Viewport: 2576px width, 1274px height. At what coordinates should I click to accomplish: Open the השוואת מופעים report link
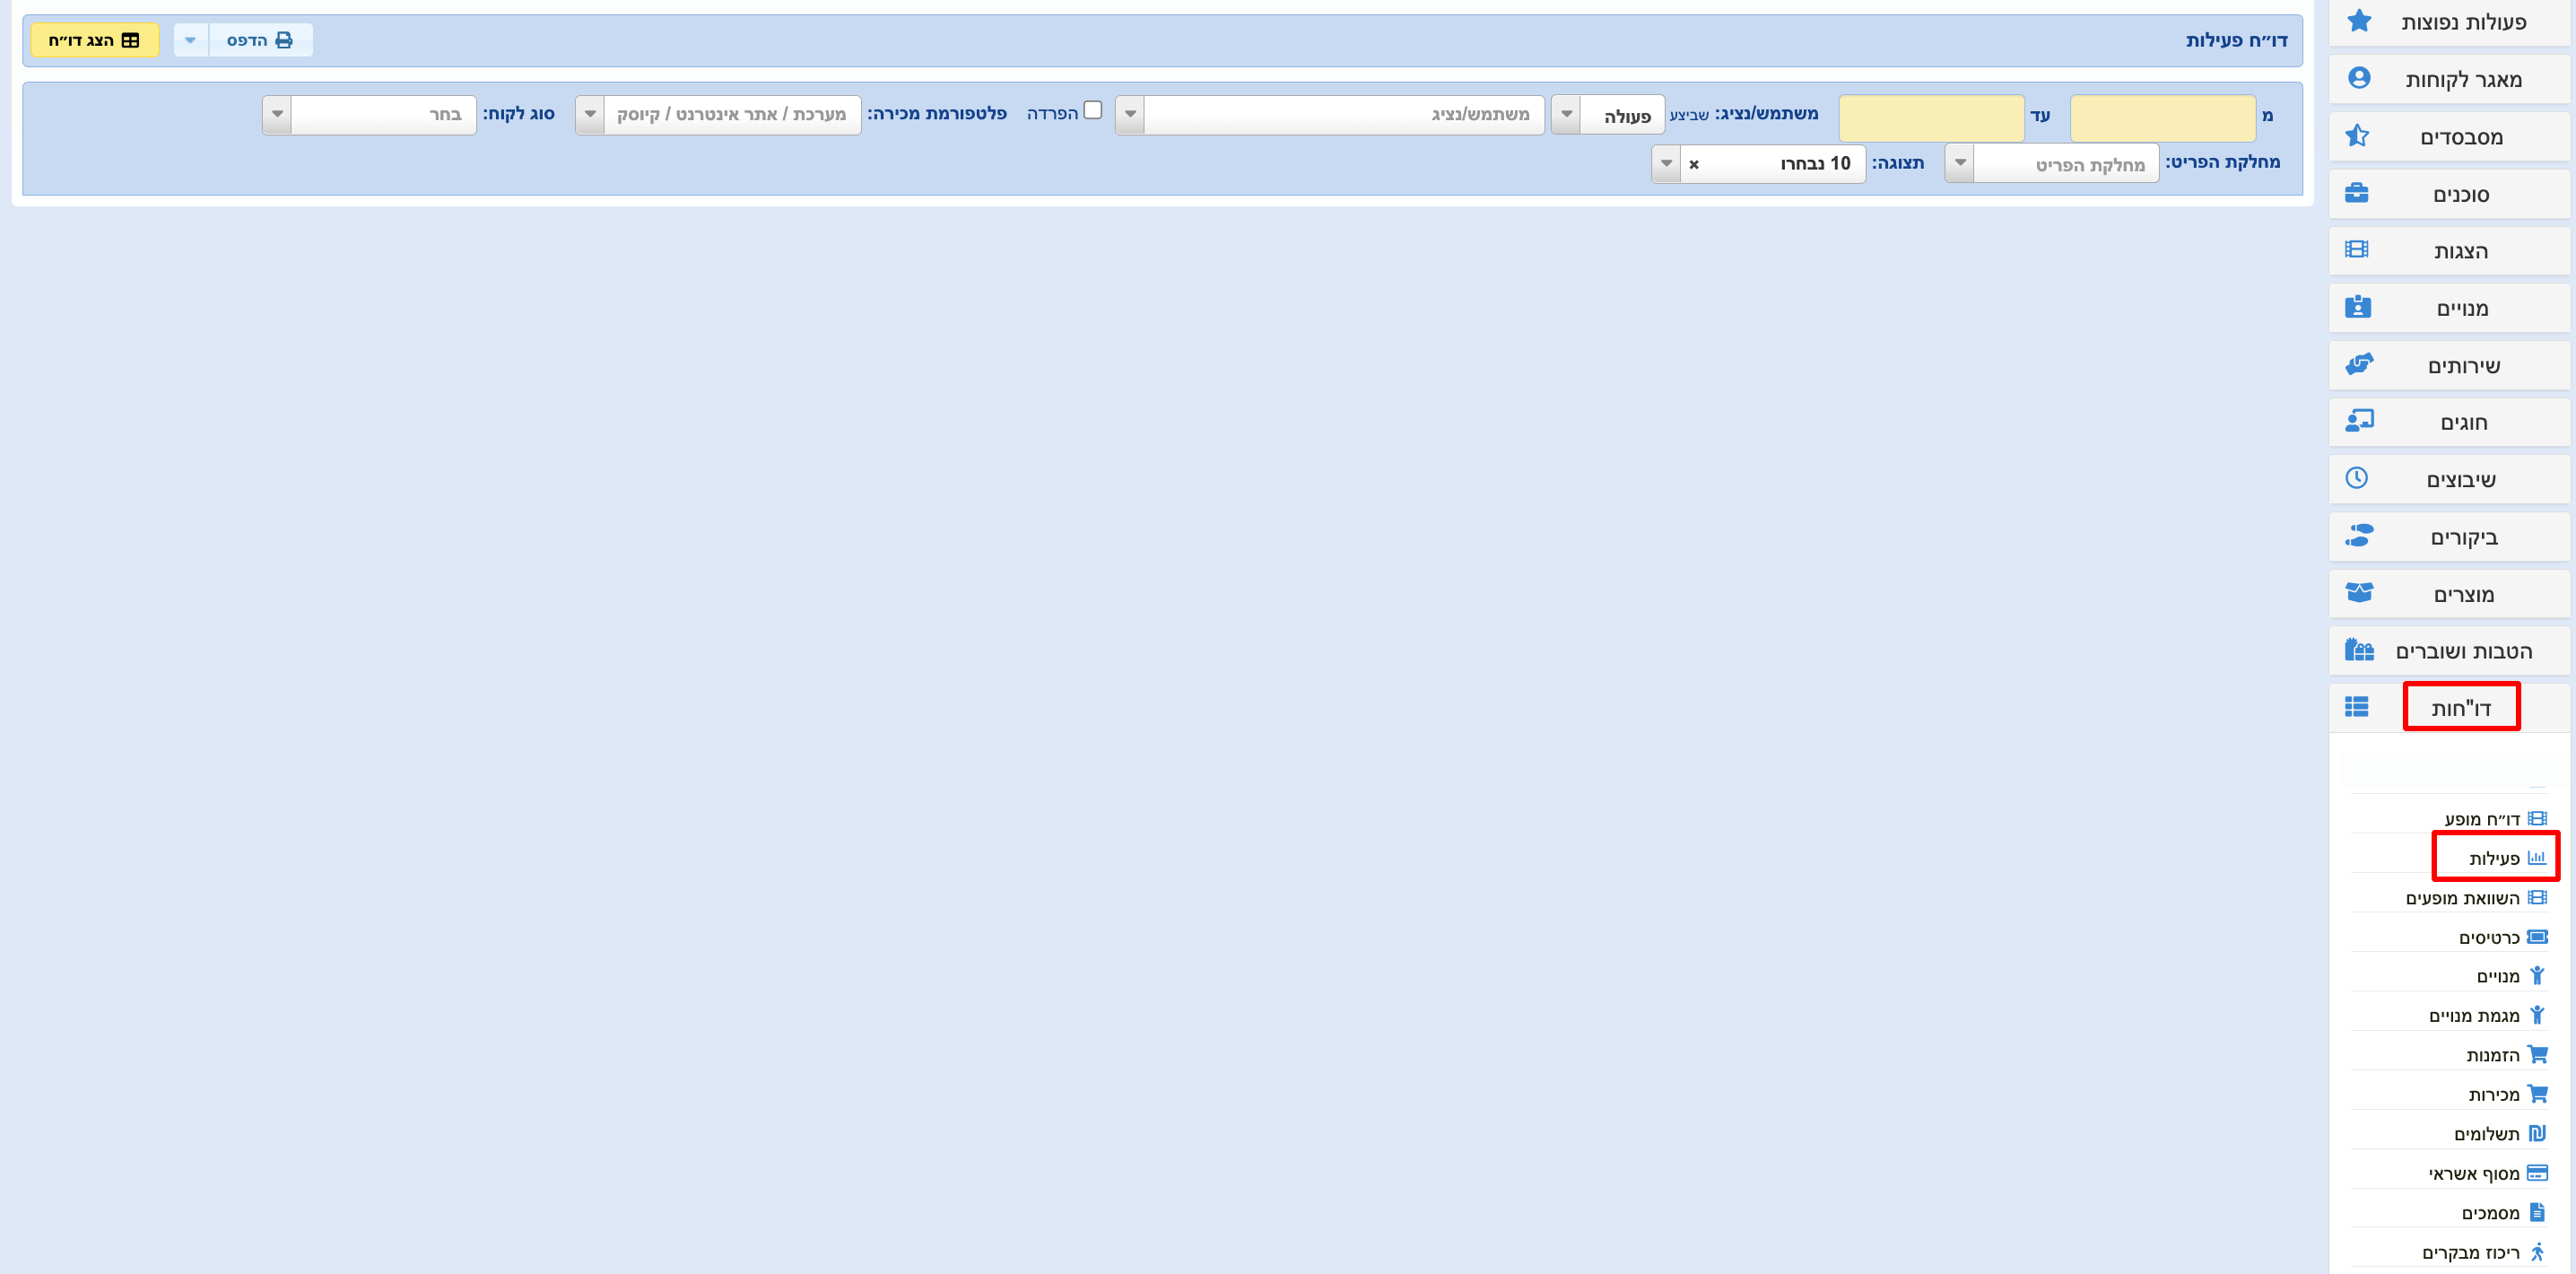click(2463, 898)
